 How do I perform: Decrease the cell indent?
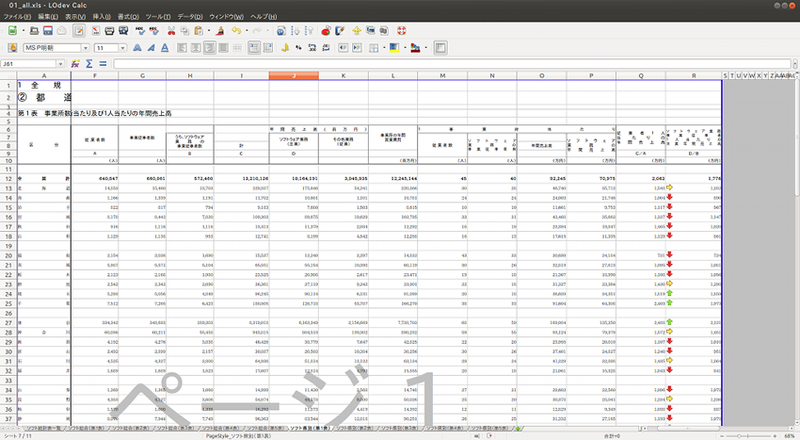point(343,47)
